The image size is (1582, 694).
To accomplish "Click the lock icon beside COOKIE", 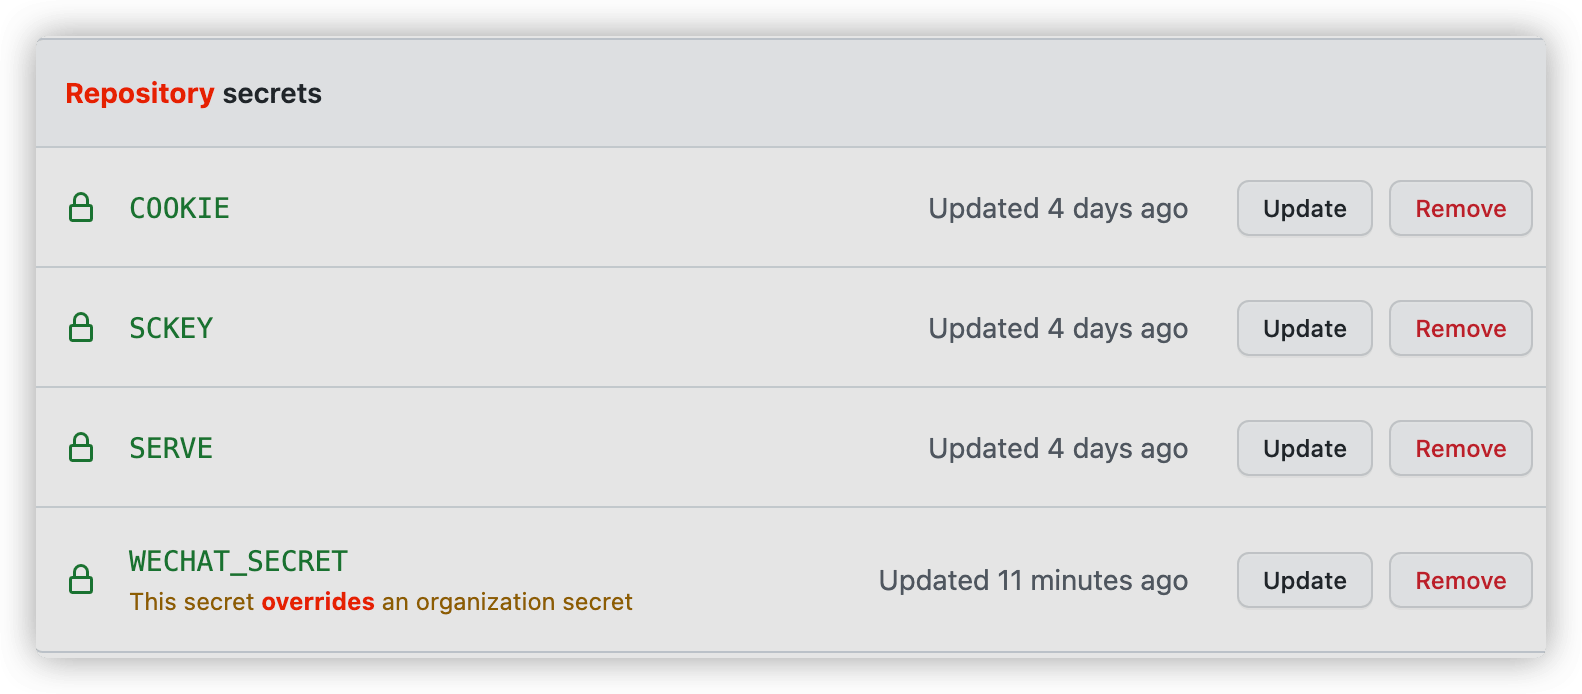I will point(81,208).
